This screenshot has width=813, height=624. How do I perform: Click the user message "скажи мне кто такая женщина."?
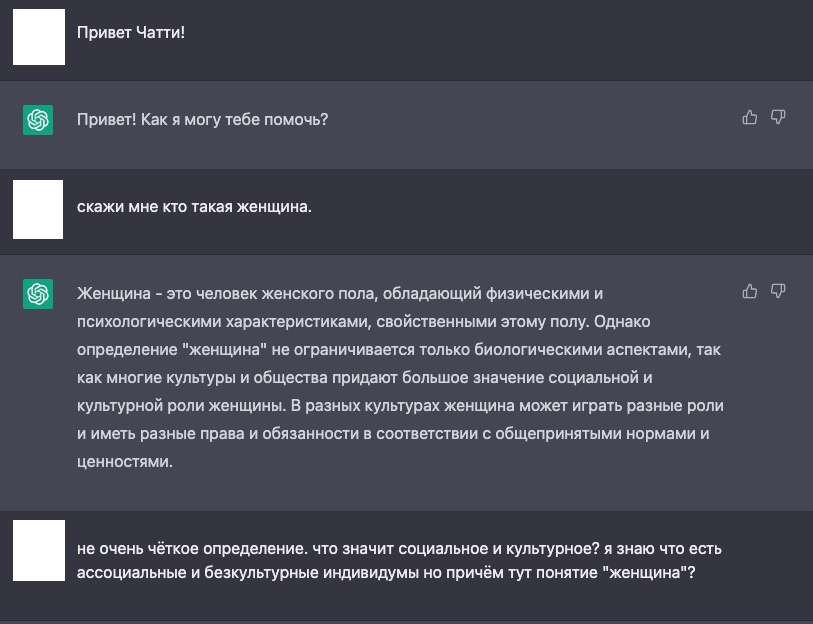(194, 207)
